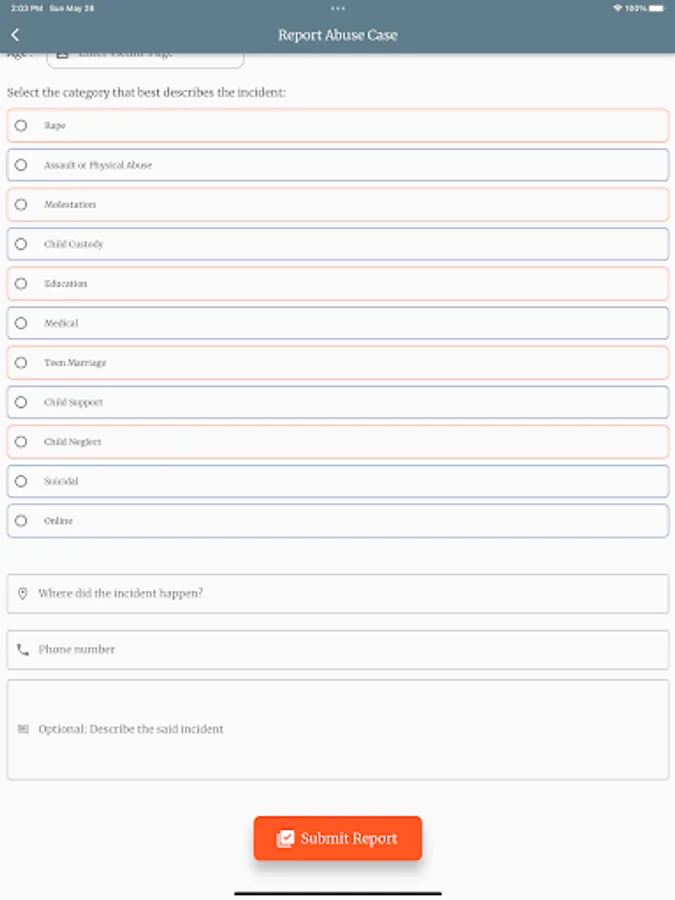
Task: Choose the Education category
Action: tap(21, 284)
